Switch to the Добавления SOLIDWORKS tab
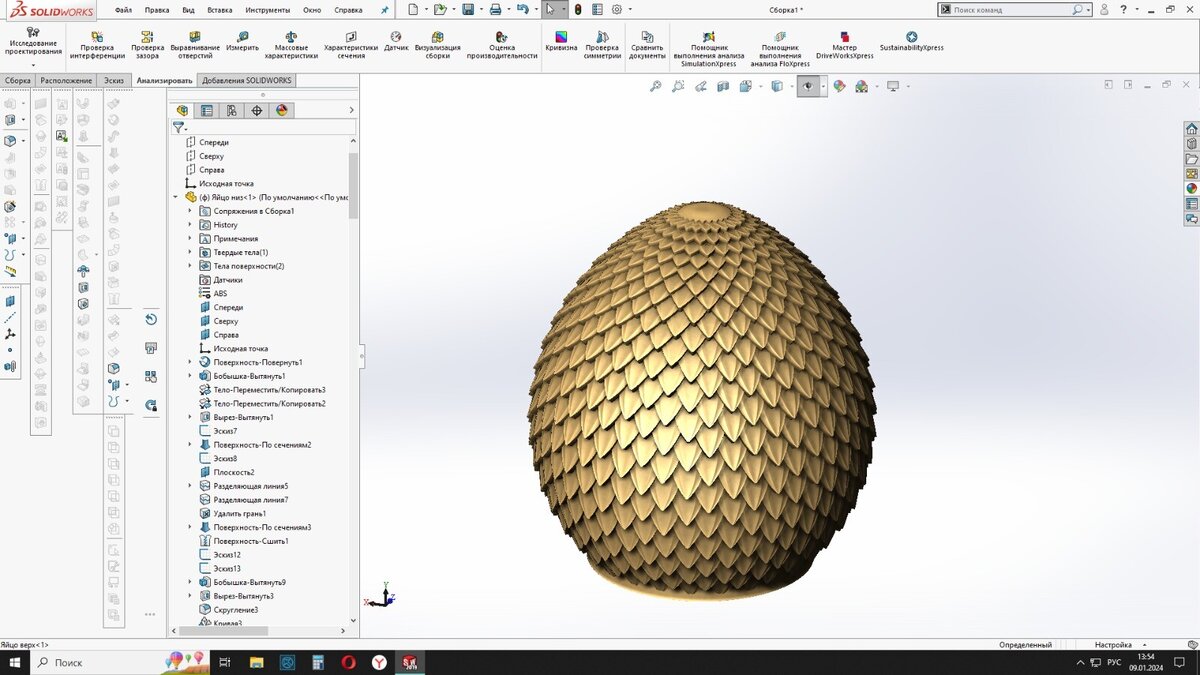Screen dimensions: 1200x675 click(x=246, y=80)
